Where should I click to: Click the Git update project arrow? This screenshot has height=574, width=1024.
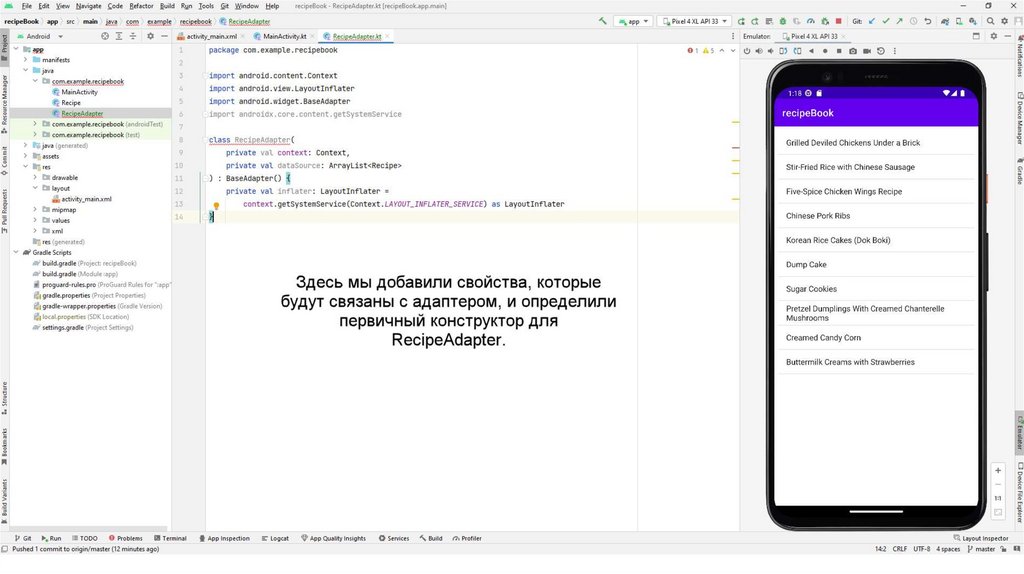point(872,21)
